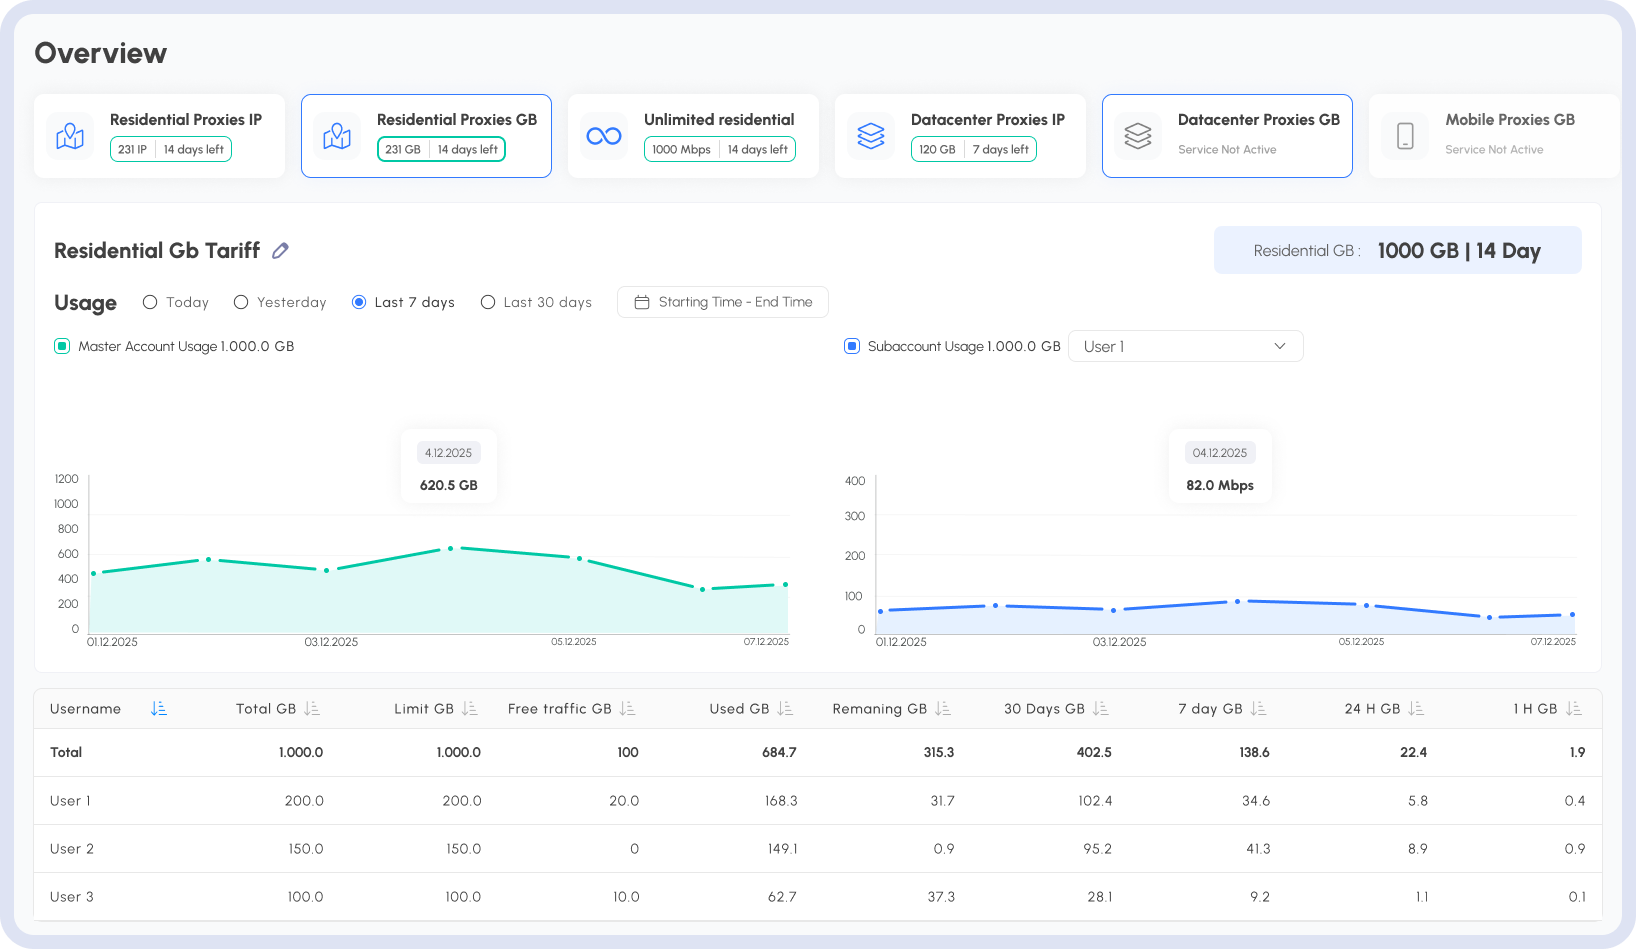Click the User 2 table row
Screen dimensions: 1636x949
click(818, 849)
